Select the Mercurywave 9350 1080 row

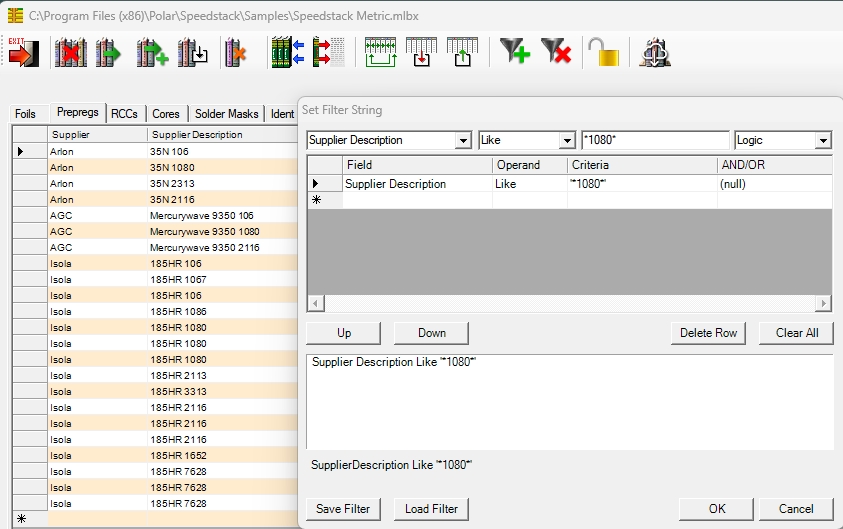155,232
